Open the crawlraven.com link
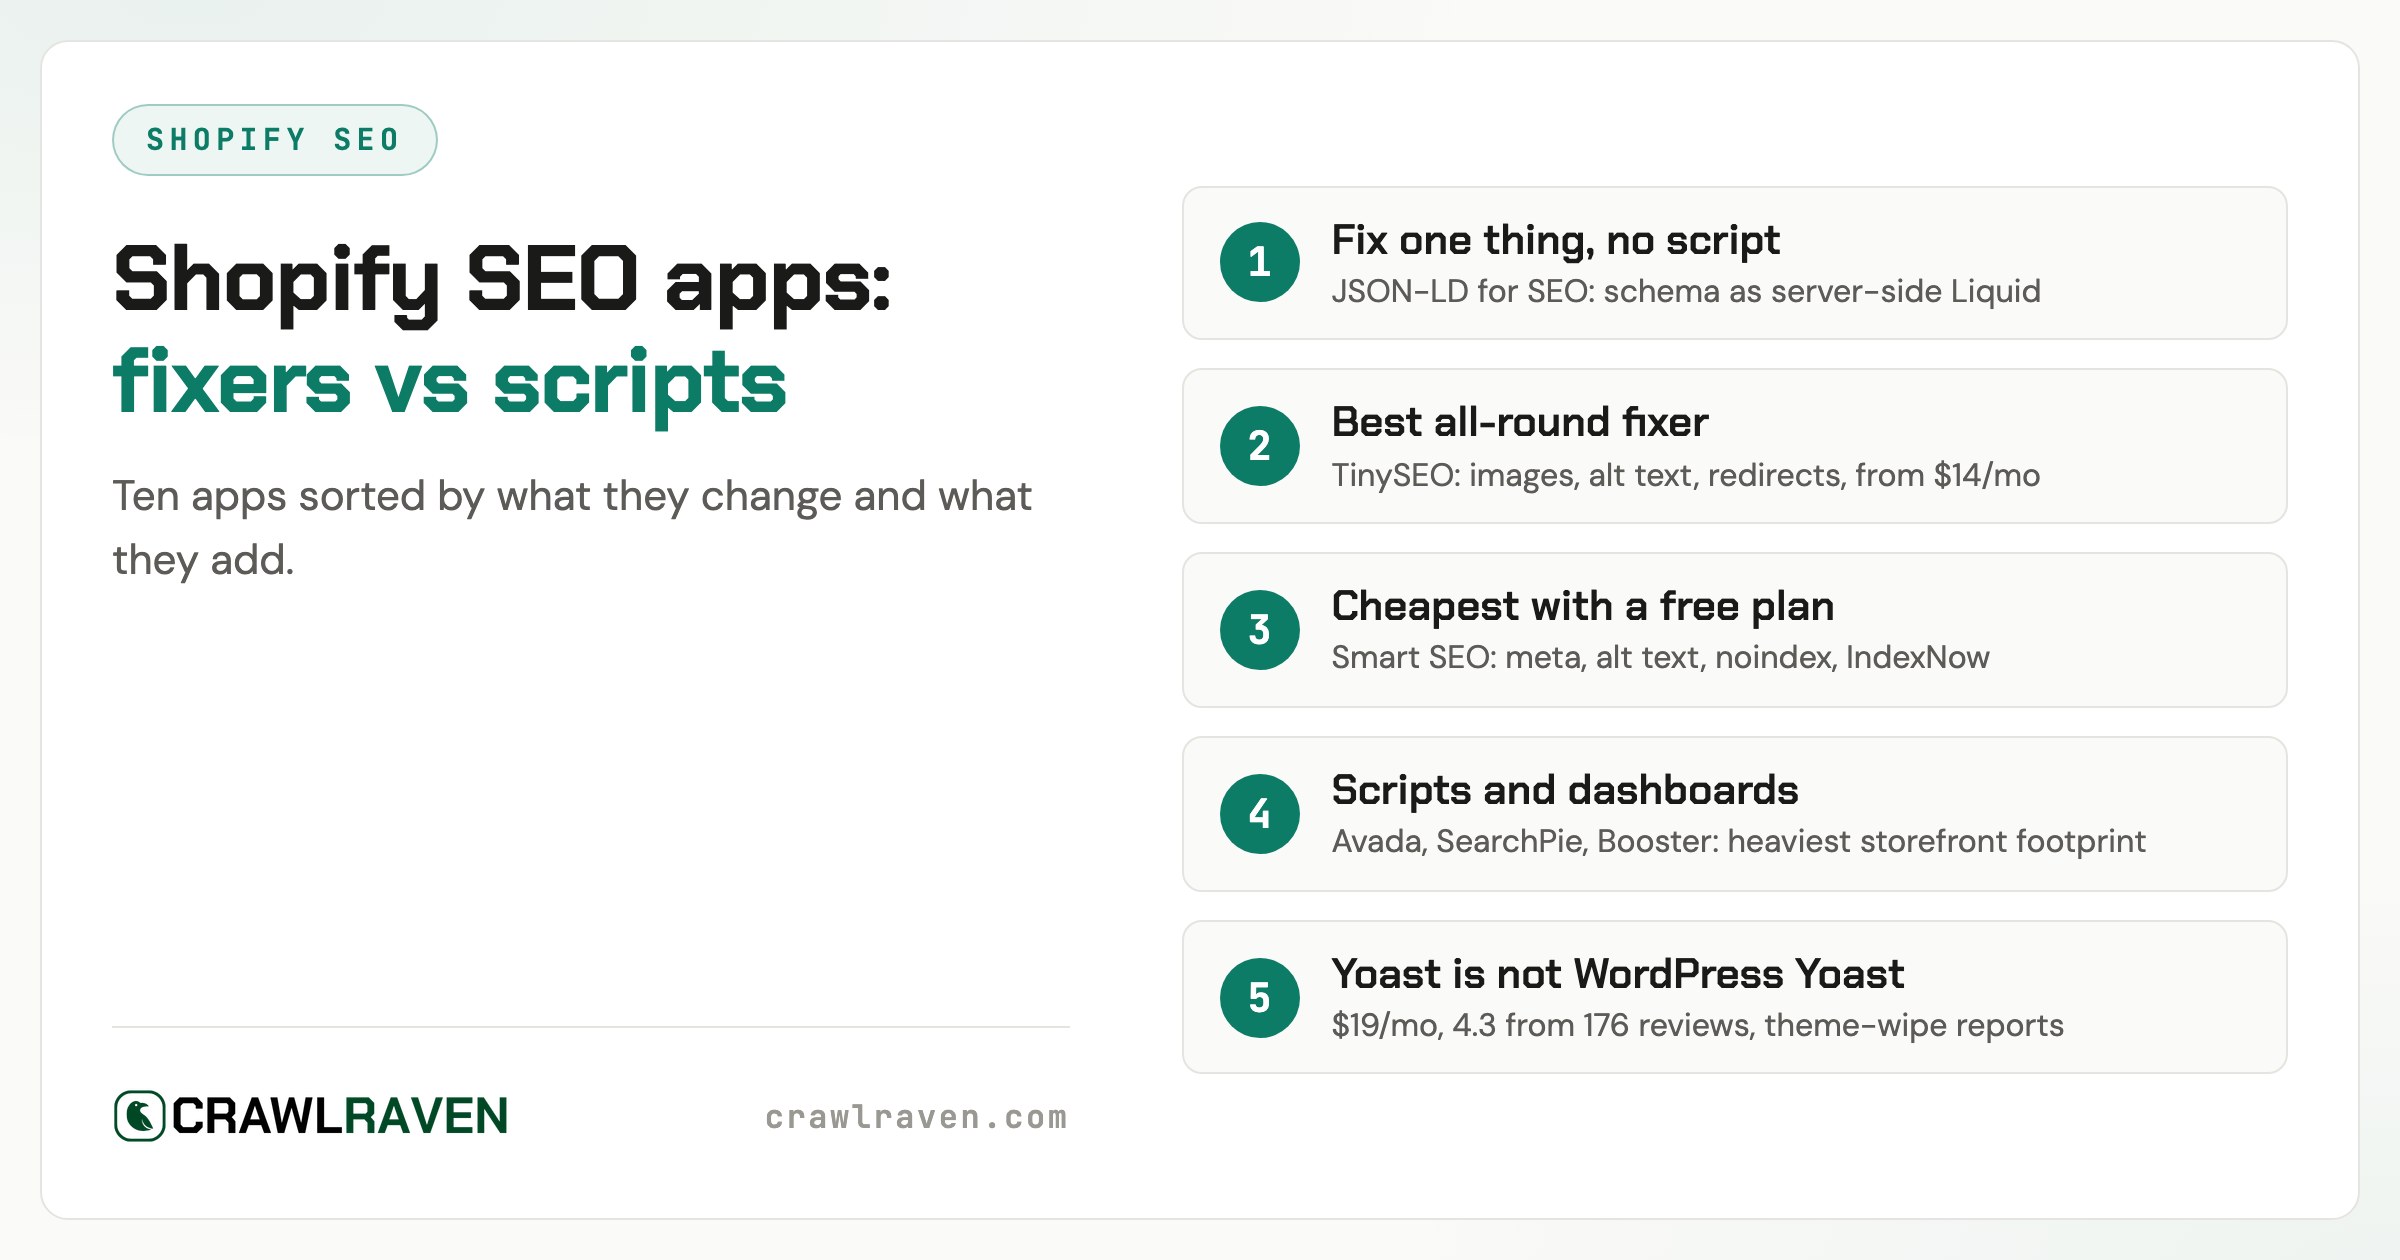This screenshot has height=1260, width=2400. (x=916, y=1117)
